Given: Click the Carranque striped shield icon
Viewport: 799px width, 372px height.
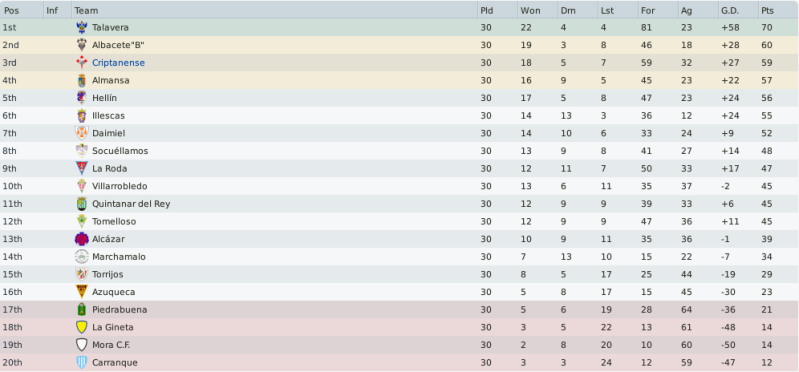Looking at the screenshot, I should point(82,362).
